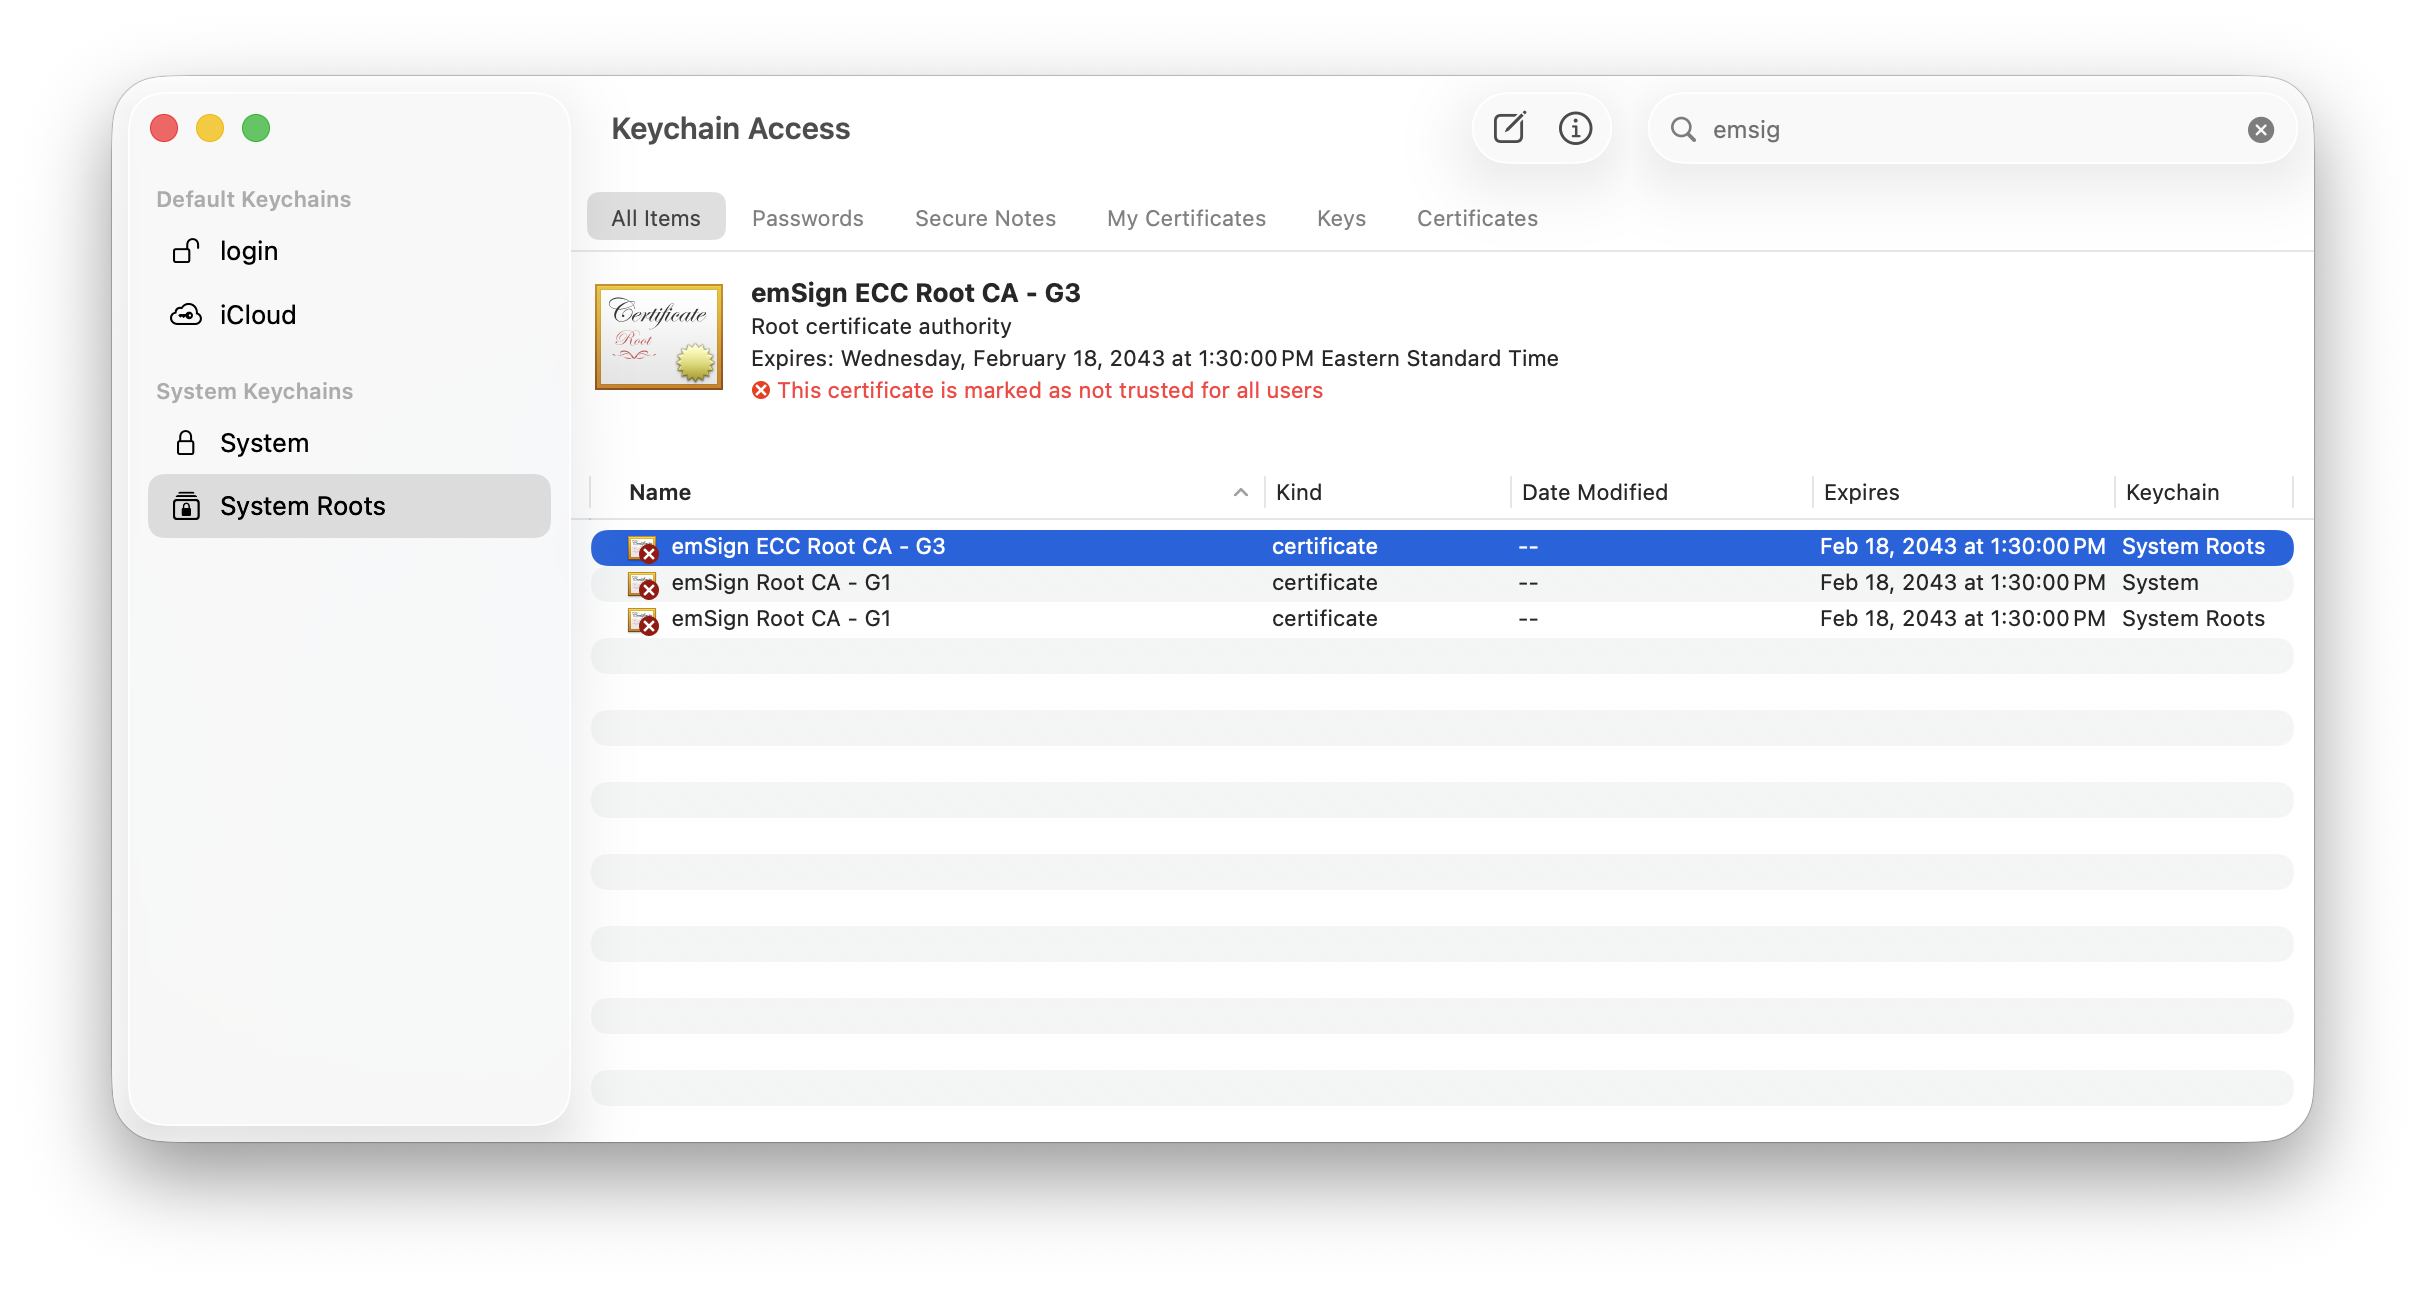Screen dimensions: 2426x1290
Task: Select emSign ECC Root CA - G3 row
Action: point(1441,547)
